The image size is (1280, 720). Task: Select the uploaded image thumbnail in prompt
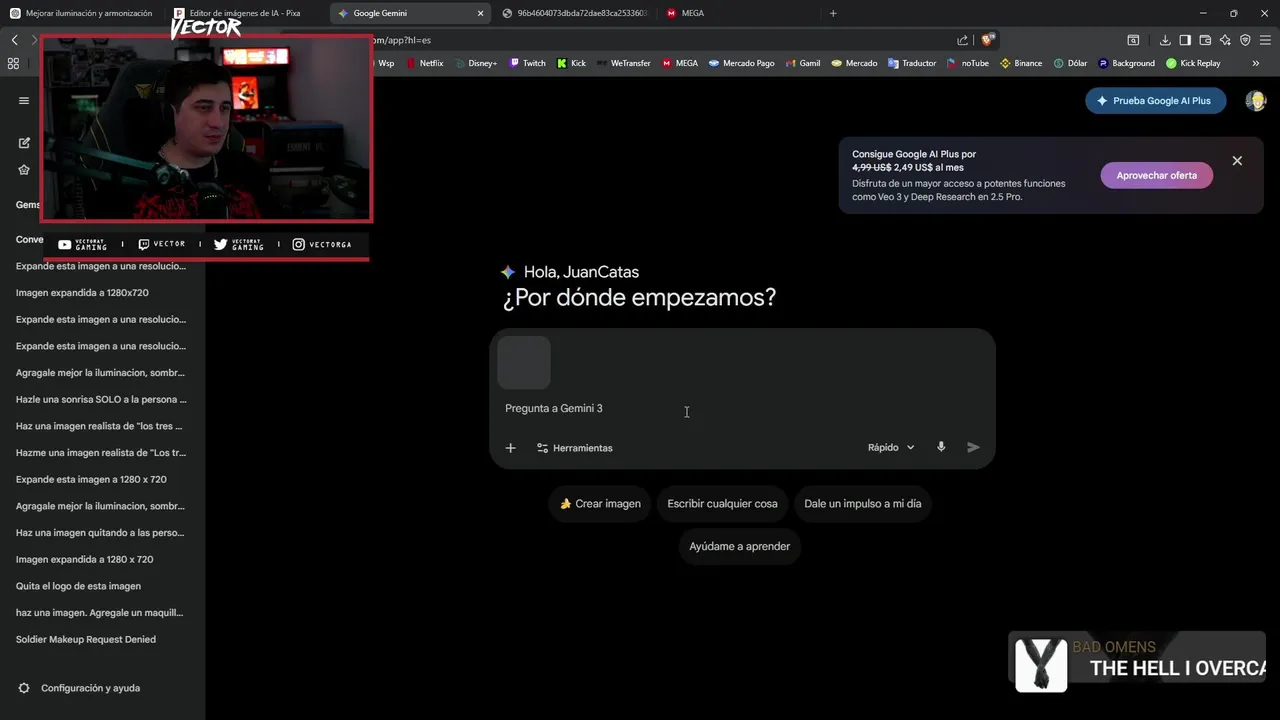[524, 362]
